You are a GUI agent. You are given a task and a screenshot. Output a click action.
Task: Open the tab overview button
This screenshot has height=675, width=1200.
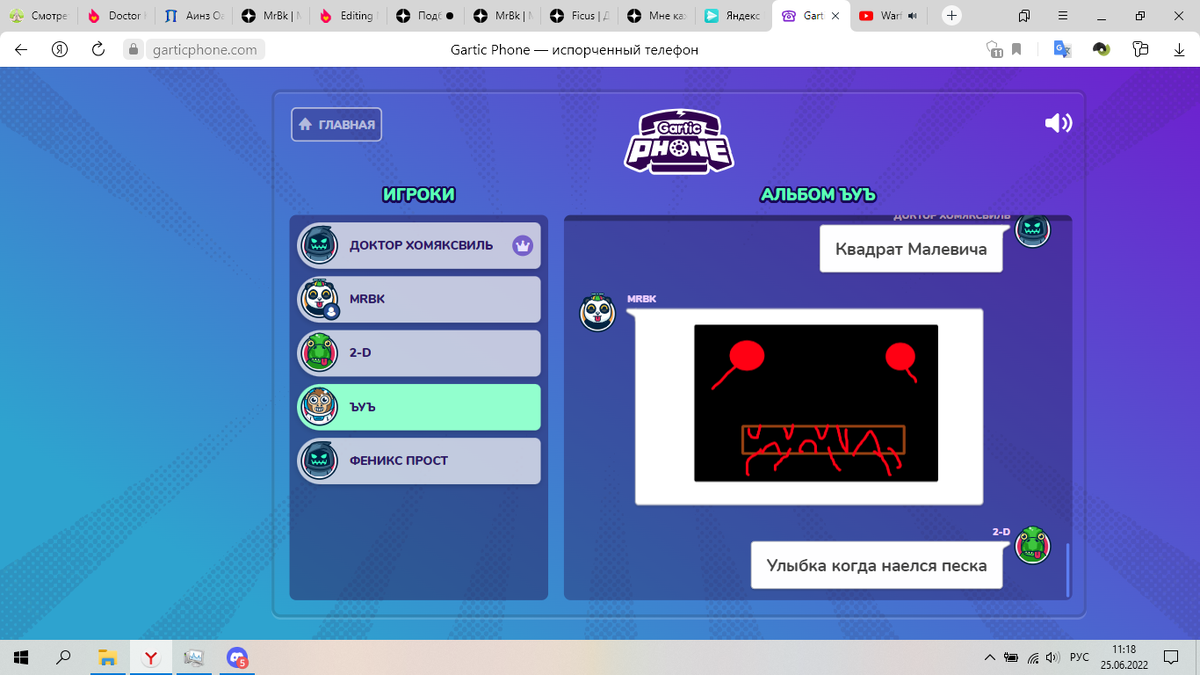click(x=1024, y=16)
